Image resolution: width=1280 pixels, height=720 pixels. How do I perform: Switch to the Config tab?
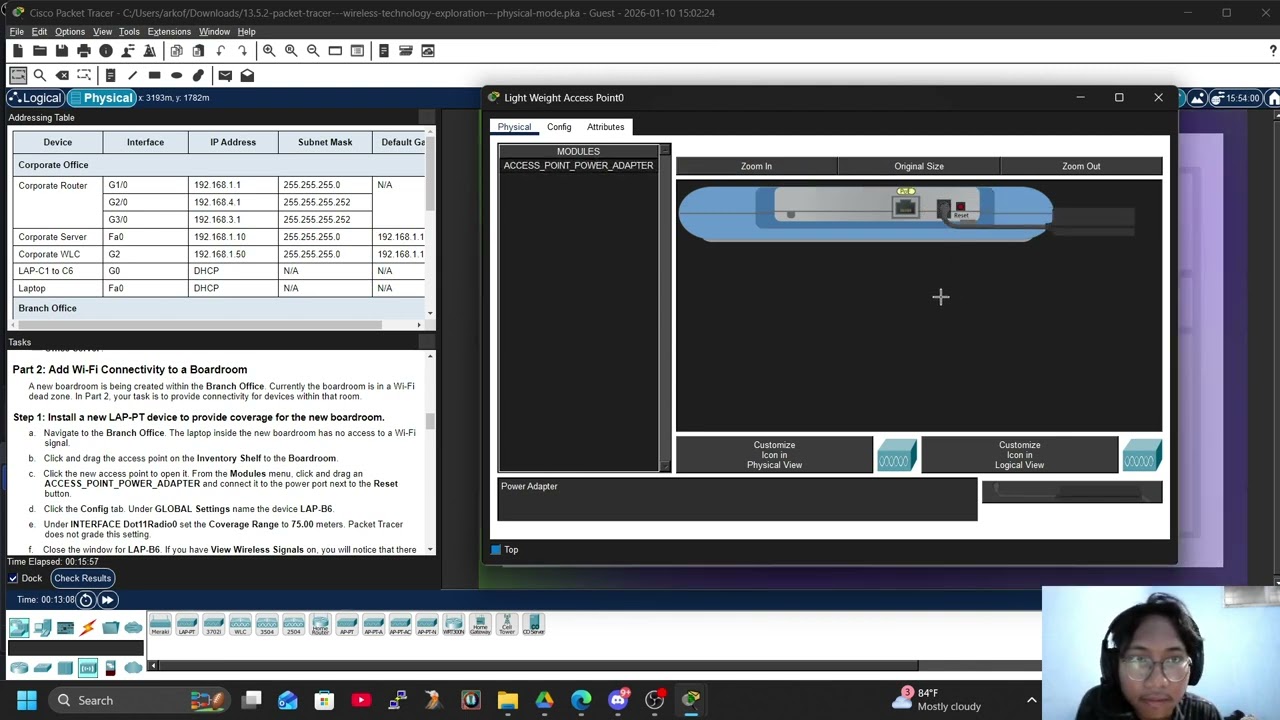[559, 127]
